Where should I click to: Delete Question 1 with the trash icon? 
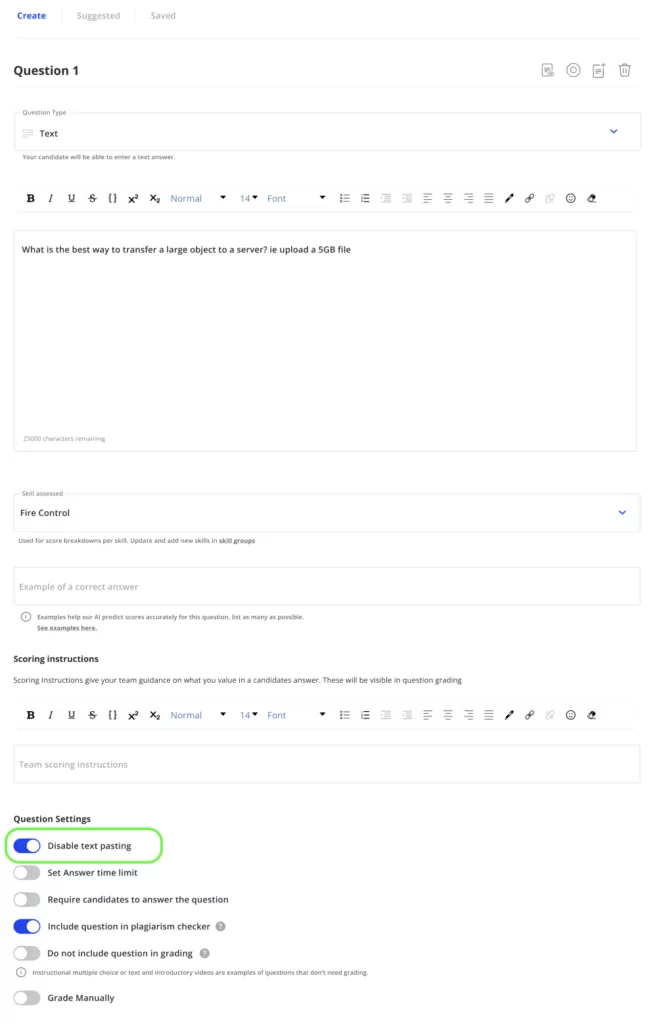click(x=624, y=70)
